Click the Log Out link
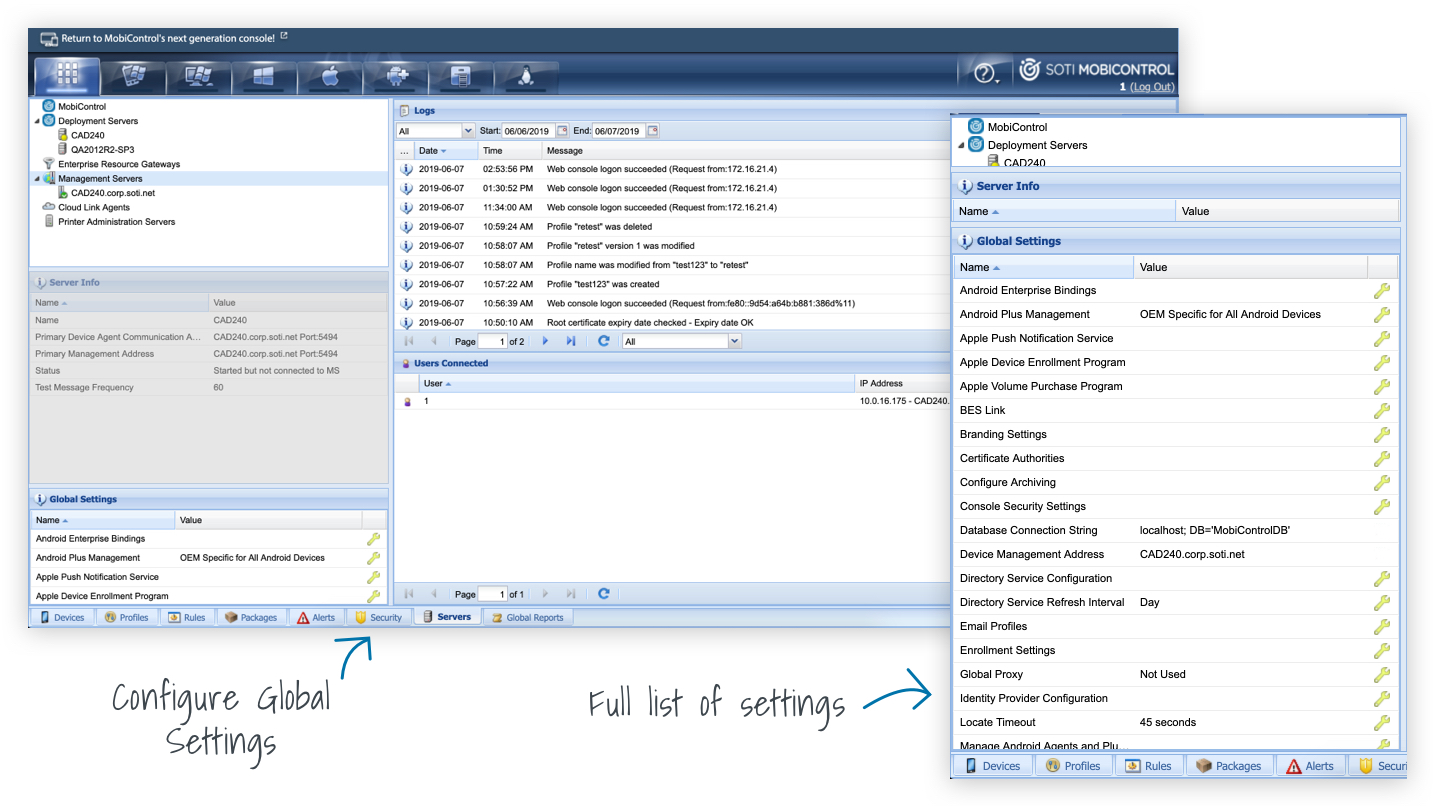 click(1151, 87)
